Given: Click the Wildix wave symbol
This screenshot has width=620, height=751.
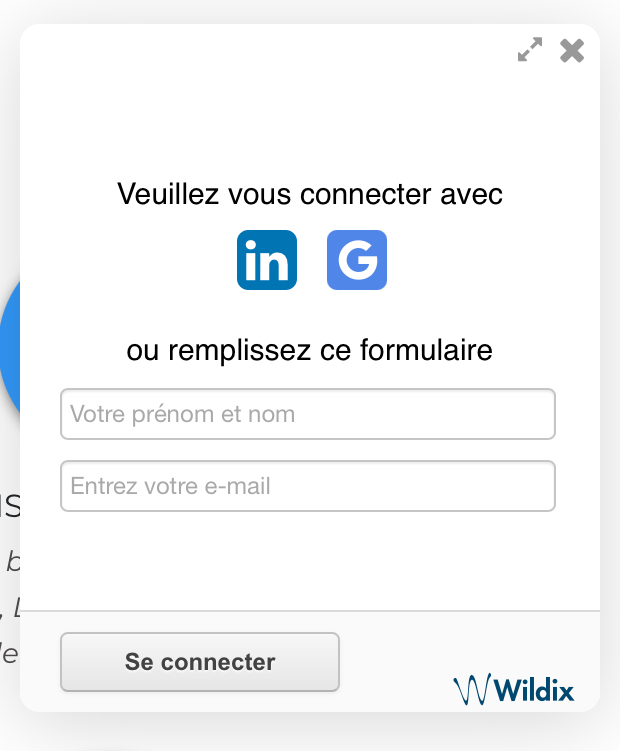Looking at the screenshot, I should (x=472, y=689).
